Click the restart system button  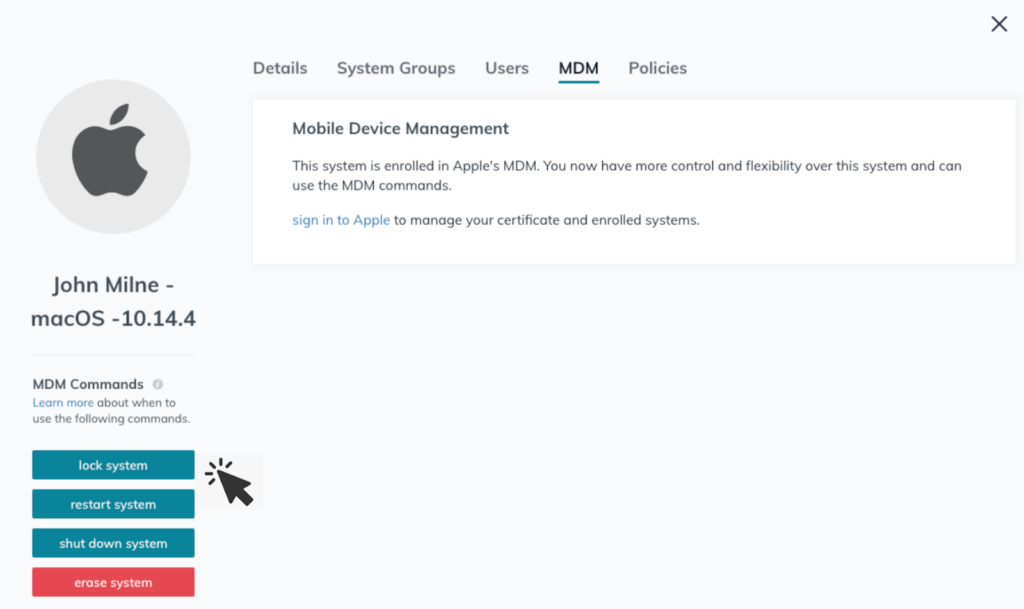coord(113,504)
